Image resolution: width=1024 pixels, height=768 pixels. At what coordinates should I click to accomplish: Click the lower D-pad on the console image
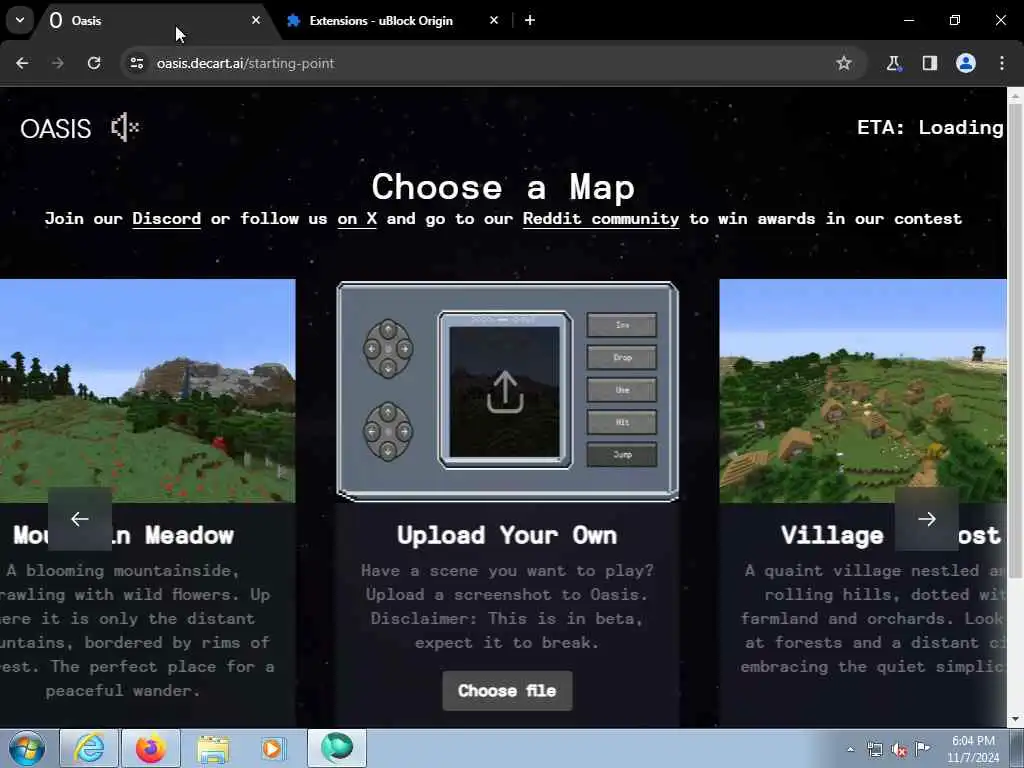tap(388, 431)
